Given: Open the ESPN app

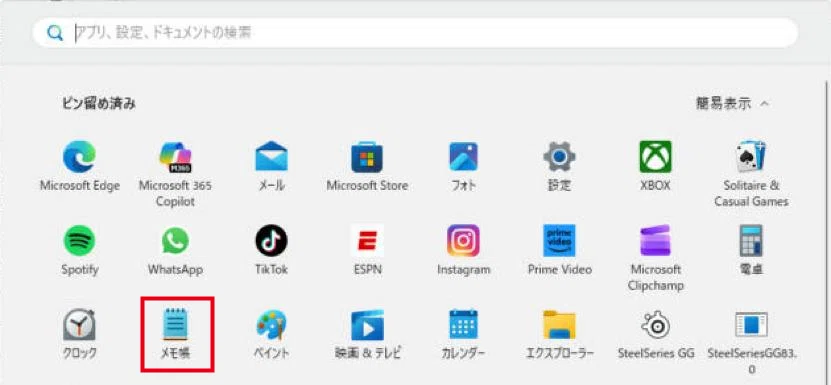Looking at the screenshot, I should point(367,250).
